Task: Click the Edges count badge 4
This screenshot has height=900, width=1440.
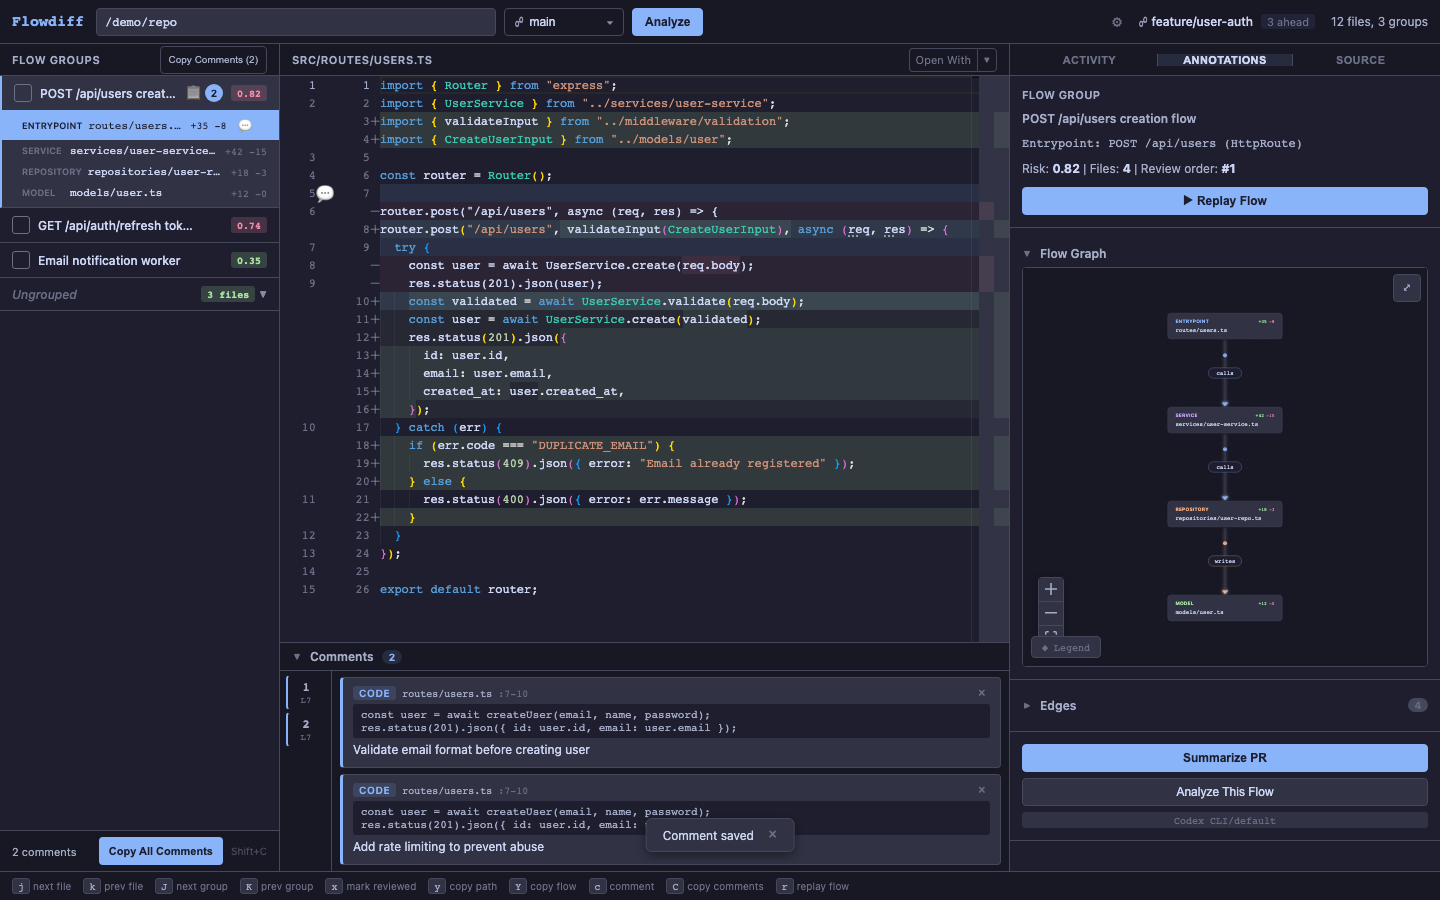Action: coord(1417,705)
